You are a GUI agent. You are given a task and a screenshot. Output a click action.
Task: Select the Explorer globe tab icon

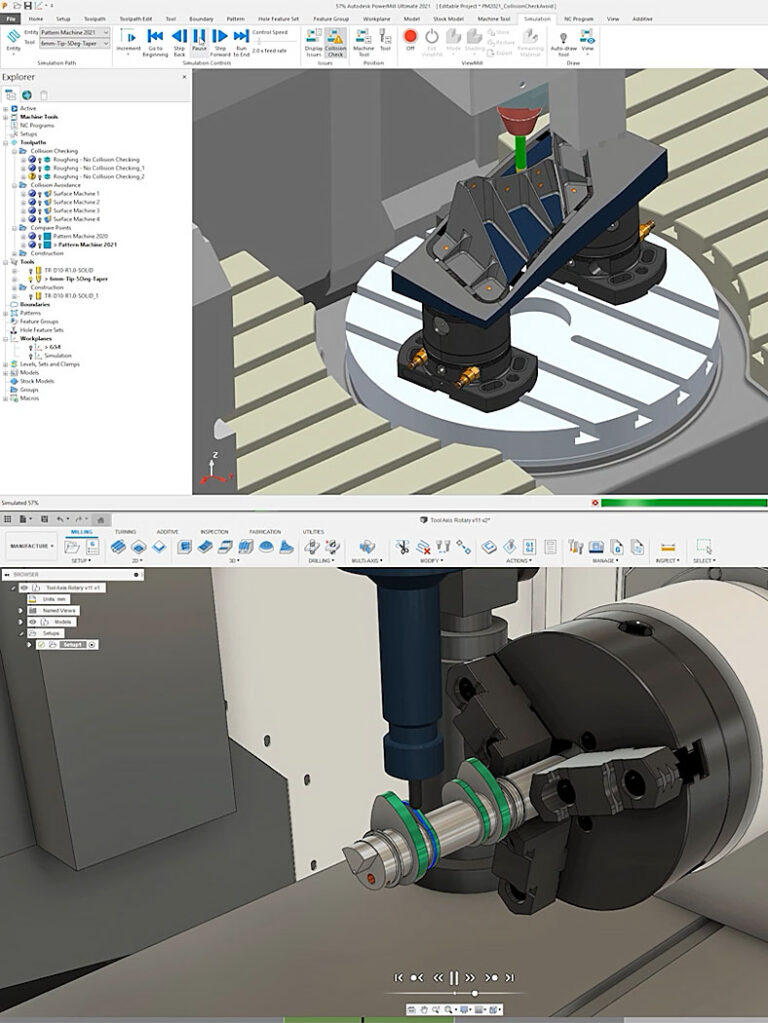click(27, 95)
